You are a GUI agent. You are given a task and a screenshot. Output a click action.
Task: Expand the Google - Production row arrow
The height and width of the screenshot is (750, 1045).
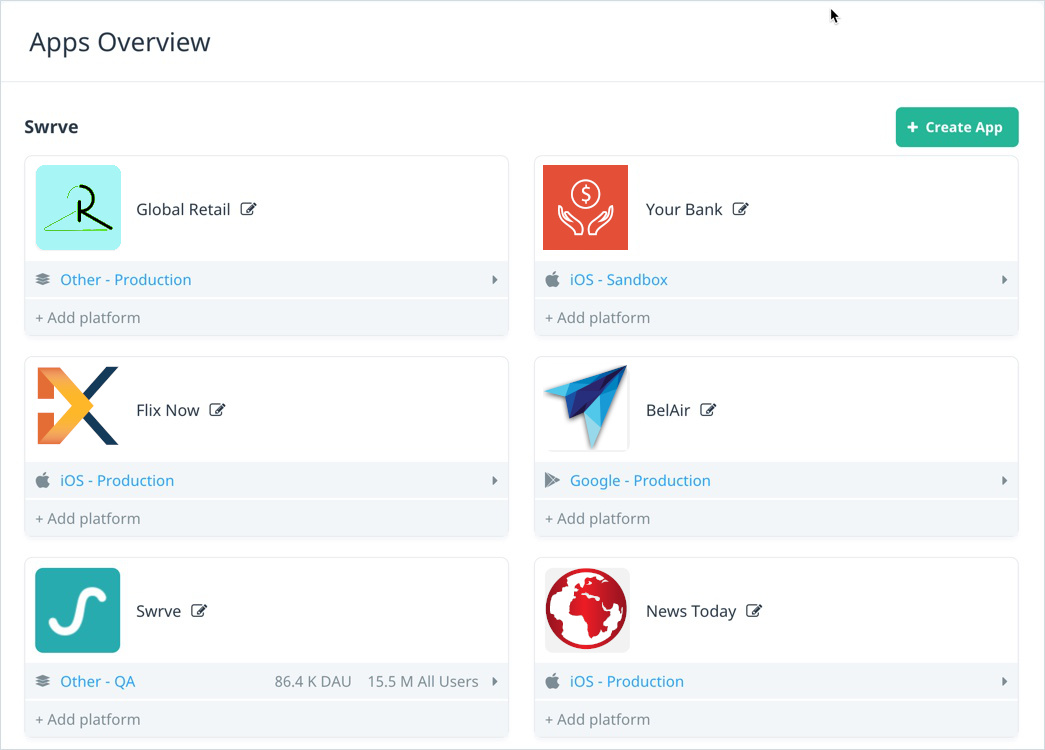coord(1004,481)
